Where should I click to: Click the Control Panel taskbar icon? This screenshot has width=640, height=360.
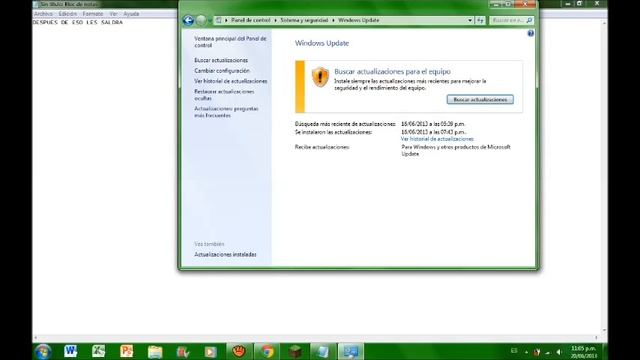pyautogui.click(x=351, y=351)
